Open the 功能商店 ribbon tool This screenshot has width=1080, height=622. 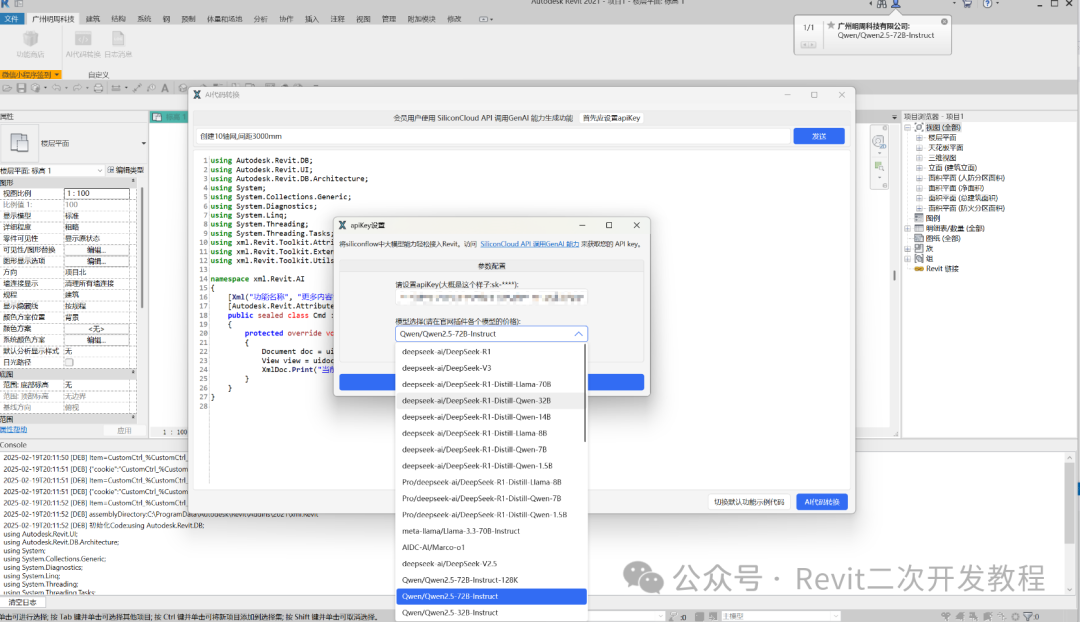30,44
